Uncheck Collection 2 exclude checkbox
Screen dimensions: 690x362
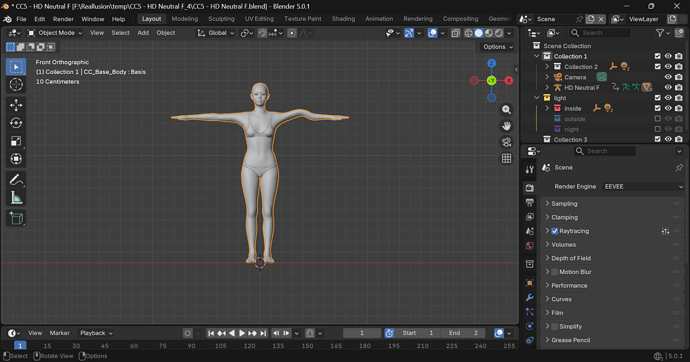(657, 66)
